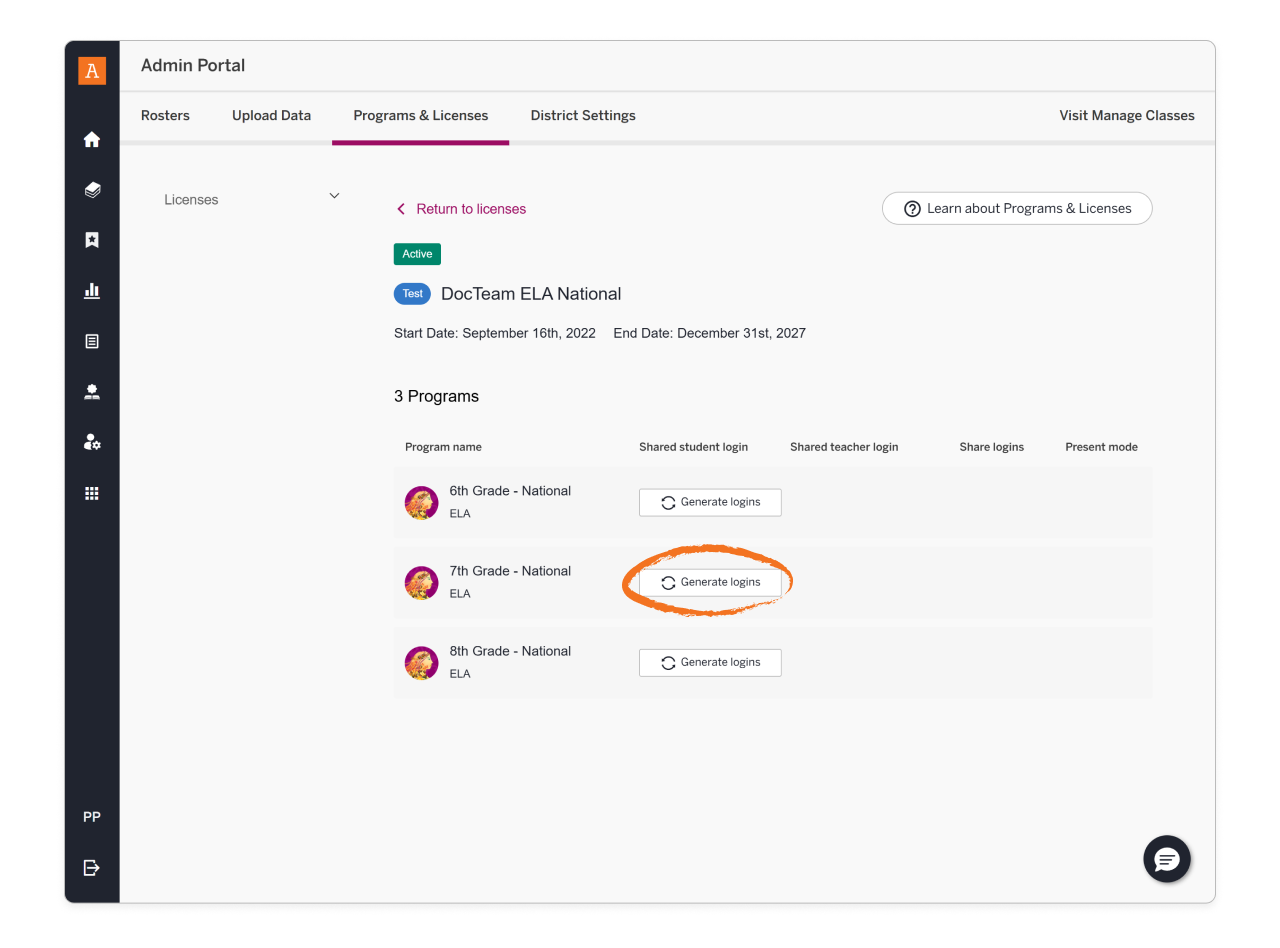1280x948 pixels.
Task: Click the DocTeam ELA National title
Action: point(531,294)
